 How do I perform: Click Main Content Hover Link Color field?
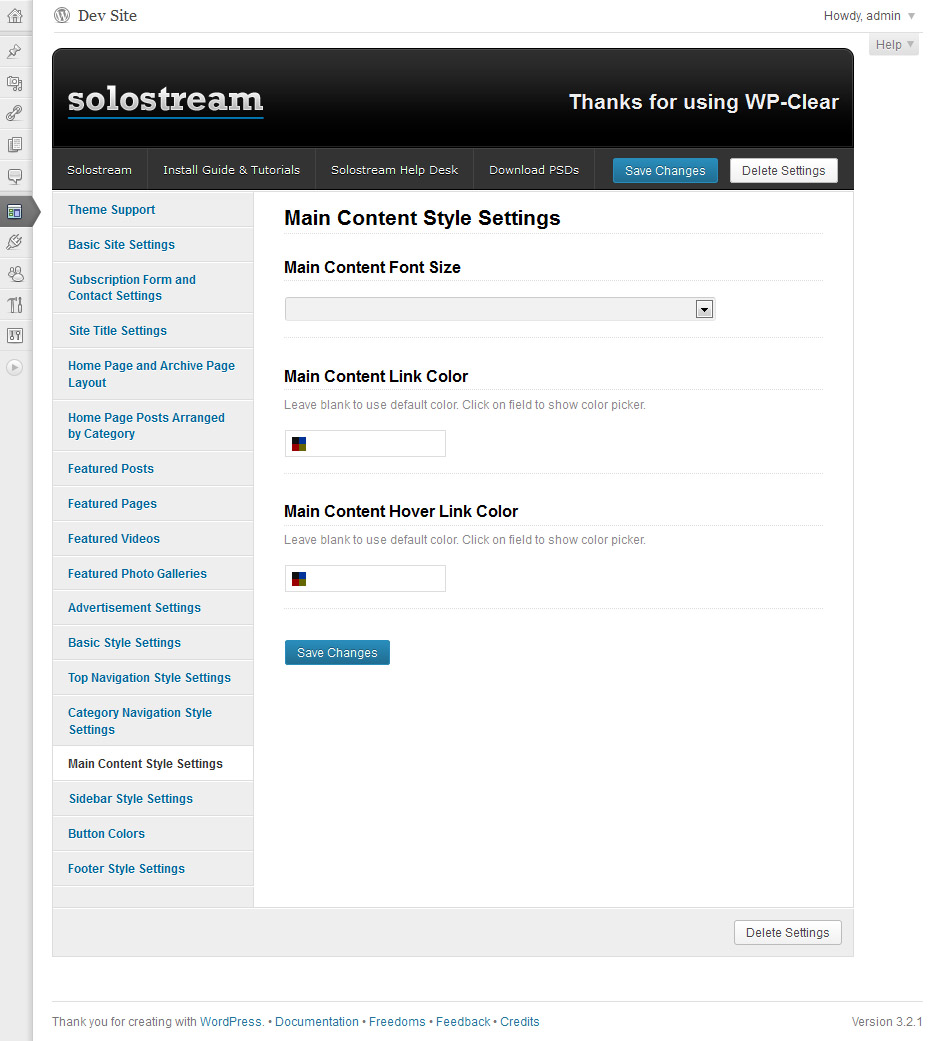click(x=365, y=578)
